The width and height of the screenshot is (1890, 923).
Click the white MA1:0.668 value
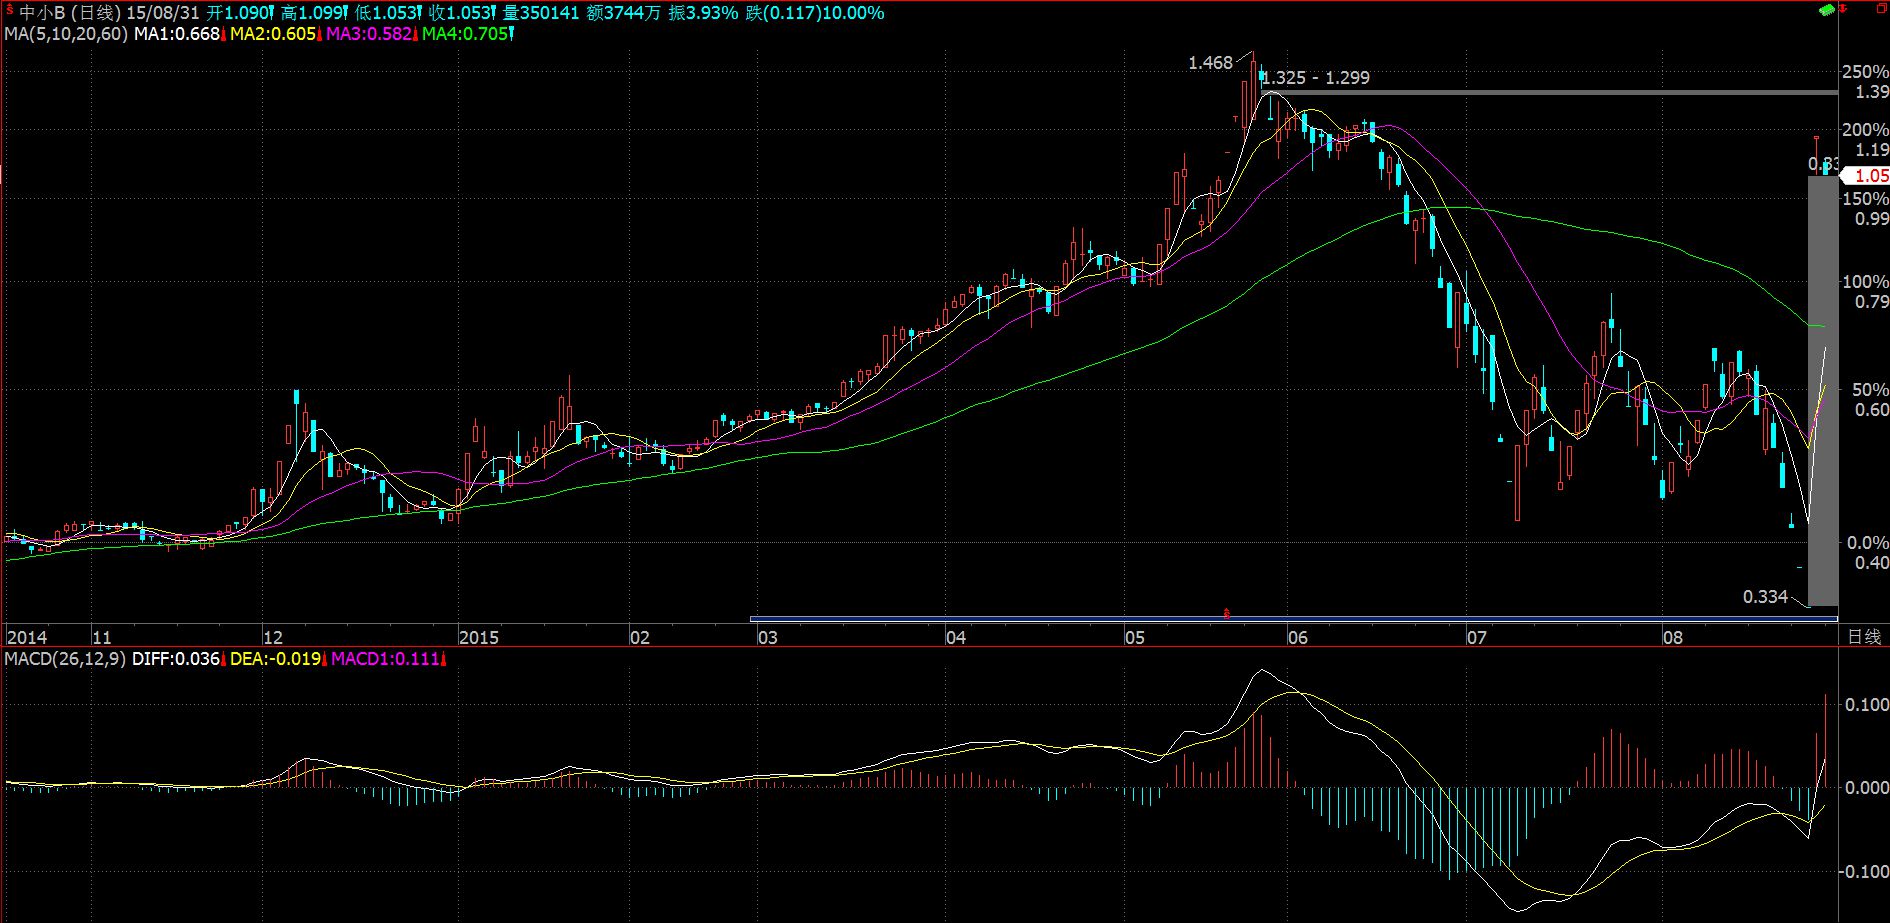coord(177,34)
